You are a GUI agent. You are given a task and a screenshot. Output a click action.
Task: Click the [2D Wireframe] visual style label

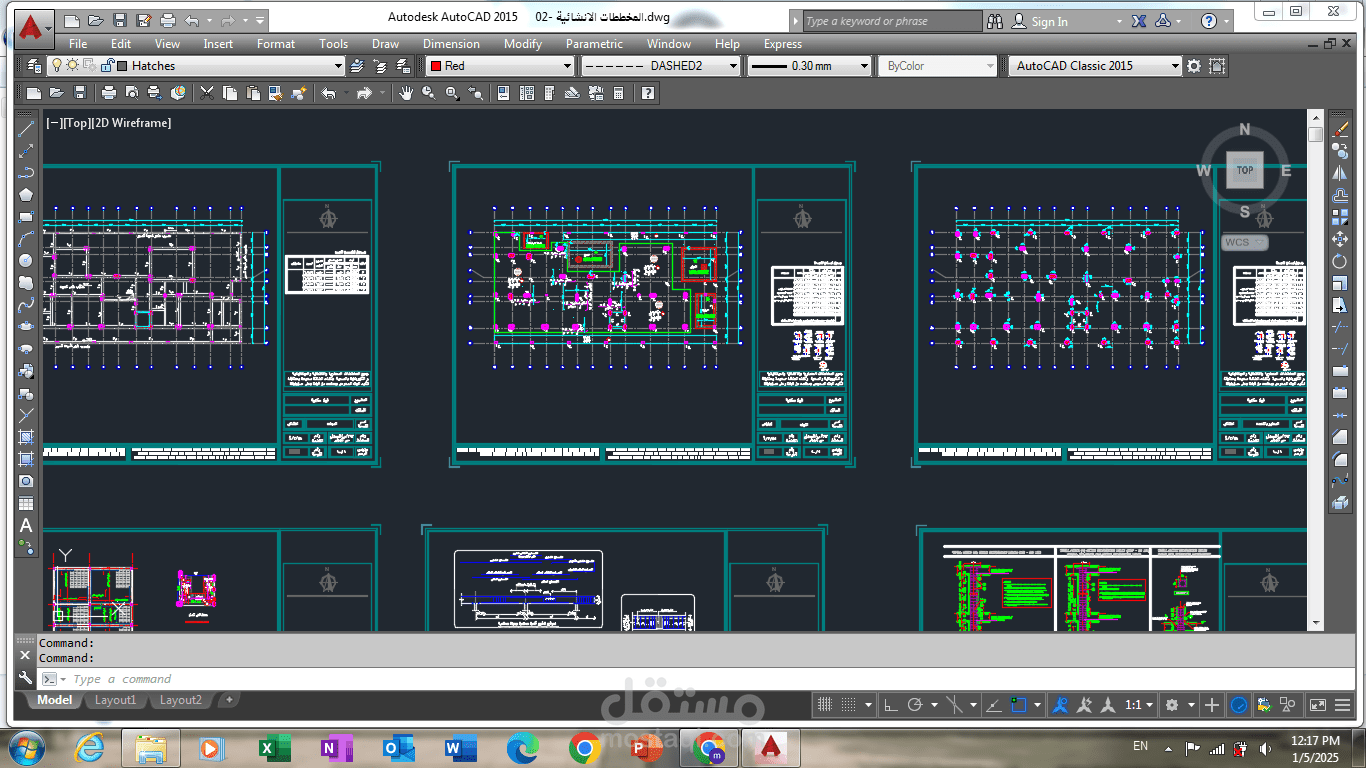[132, 123]
